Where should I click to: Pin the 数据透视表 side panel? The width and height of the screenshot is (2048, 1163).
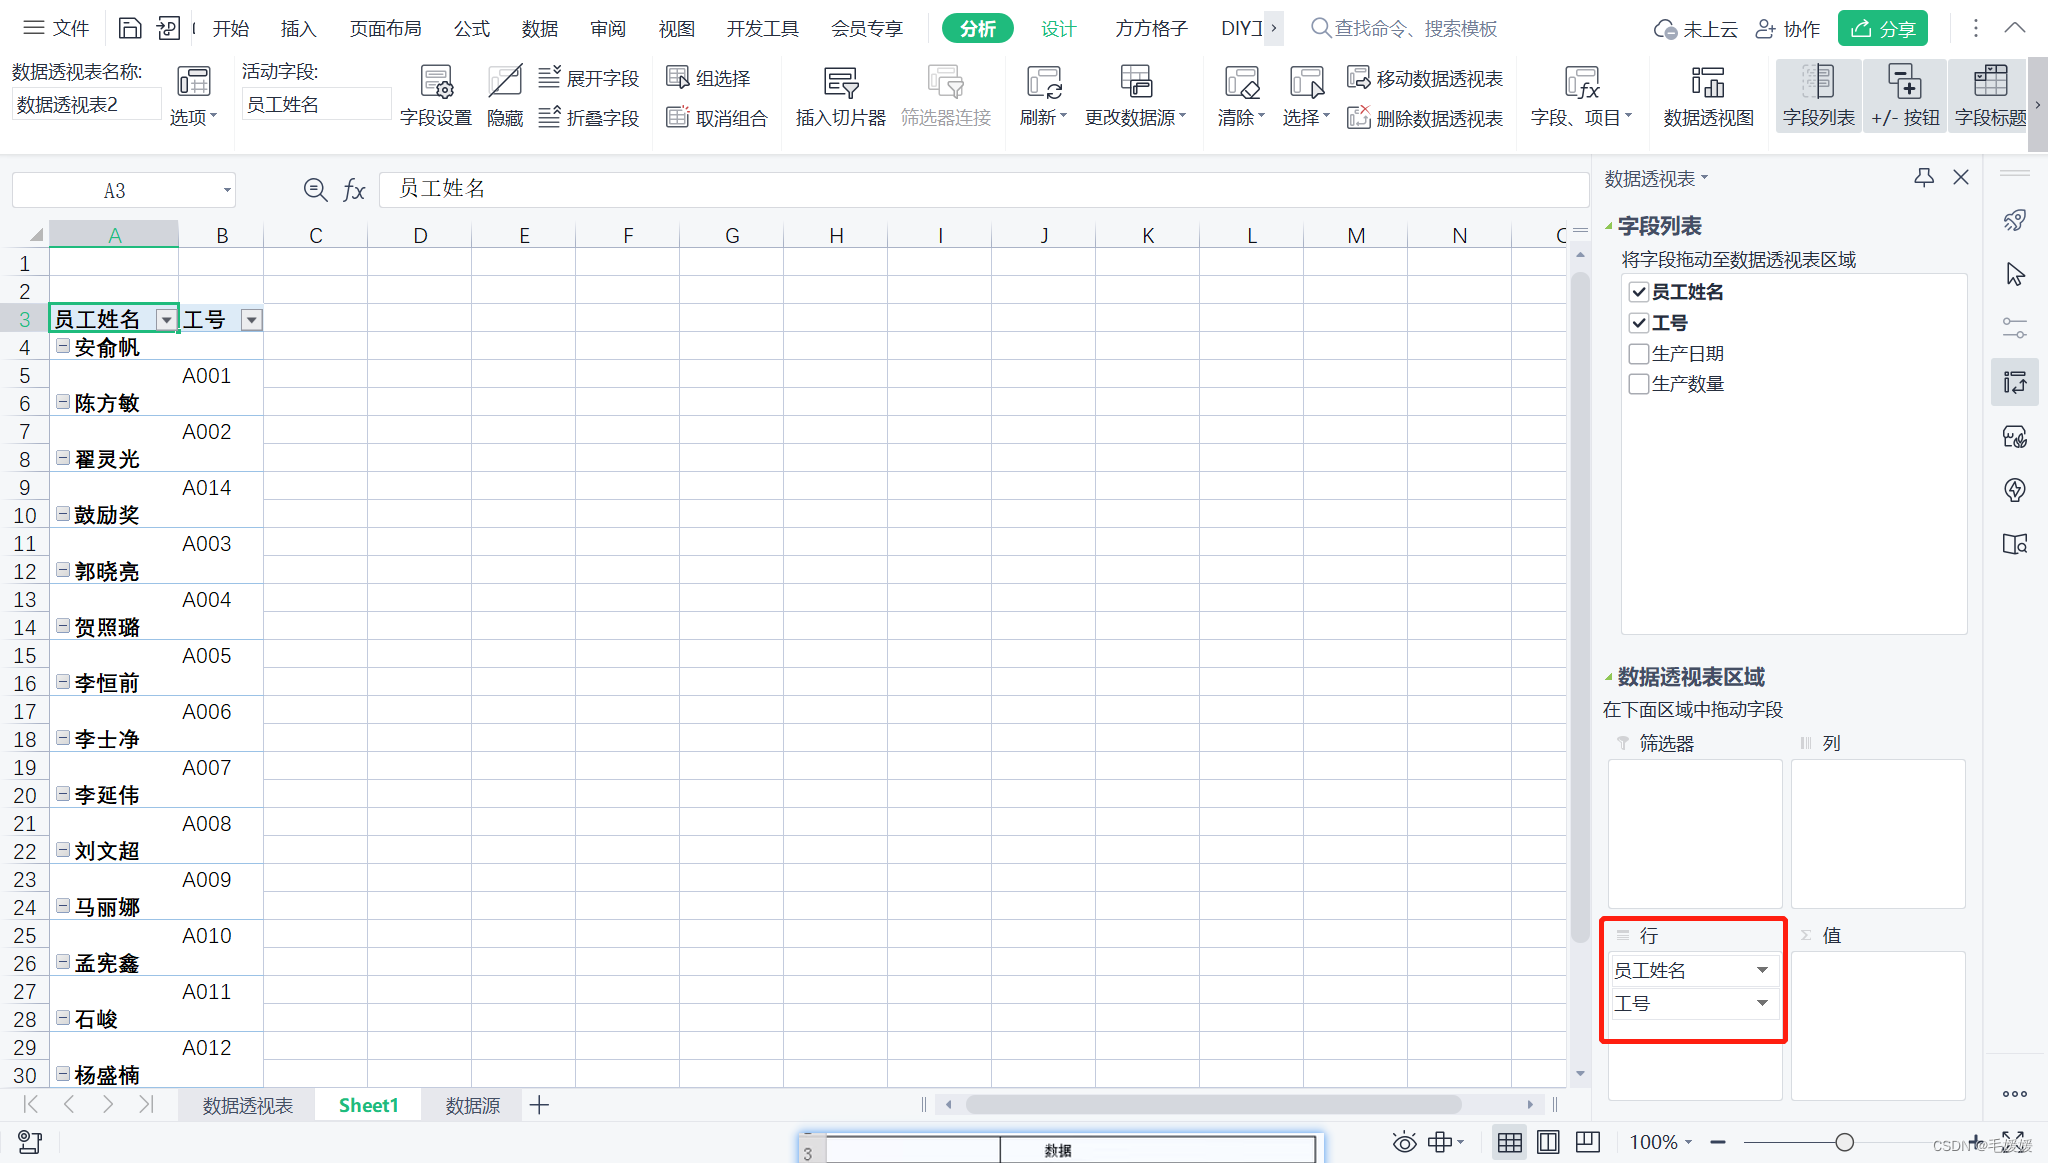(x=1923, y=178)
